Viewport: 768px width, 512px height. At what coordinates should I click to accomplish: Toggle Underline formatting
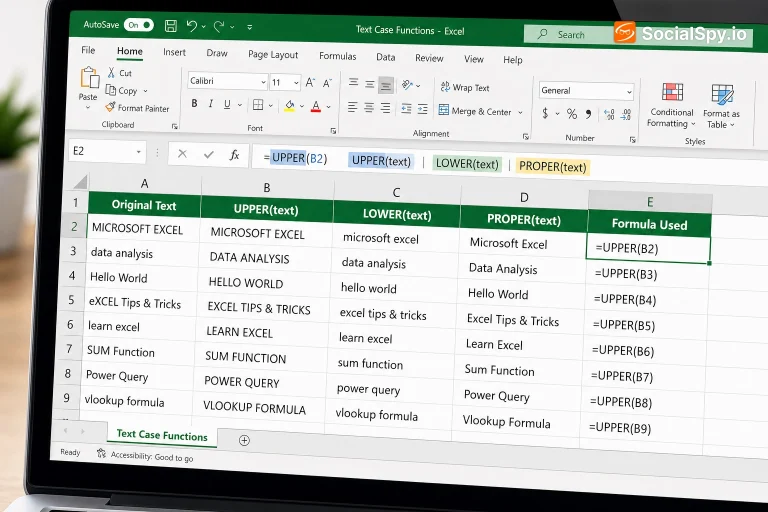[227, 104]
